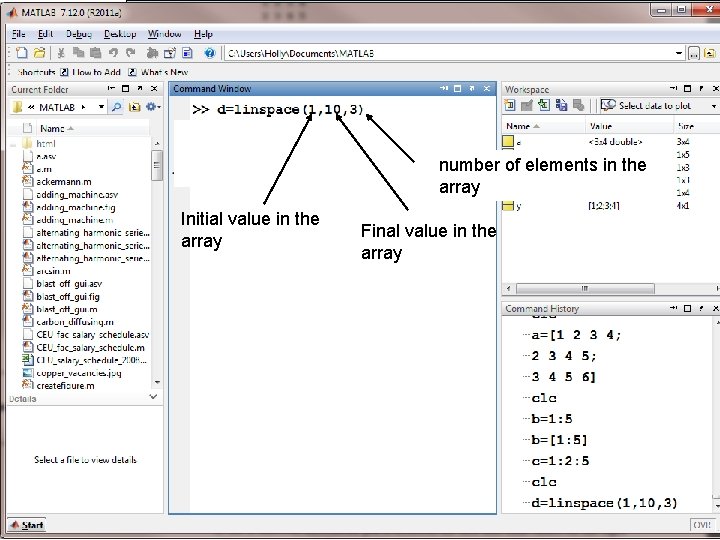
Task: Select file arcsin.m
Action: pos(53,271)
